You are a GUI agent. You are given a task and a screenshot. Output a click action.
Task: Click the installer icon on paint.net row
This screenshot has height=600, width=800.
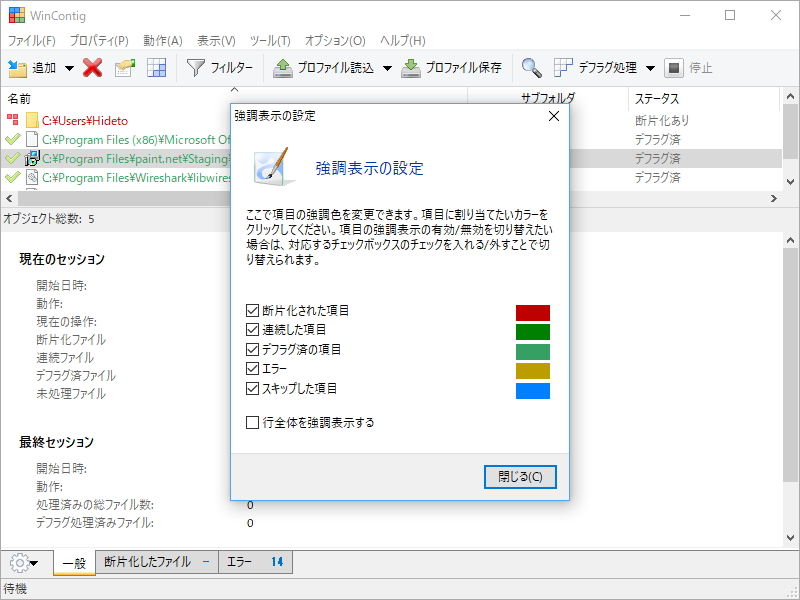[32, 158]
